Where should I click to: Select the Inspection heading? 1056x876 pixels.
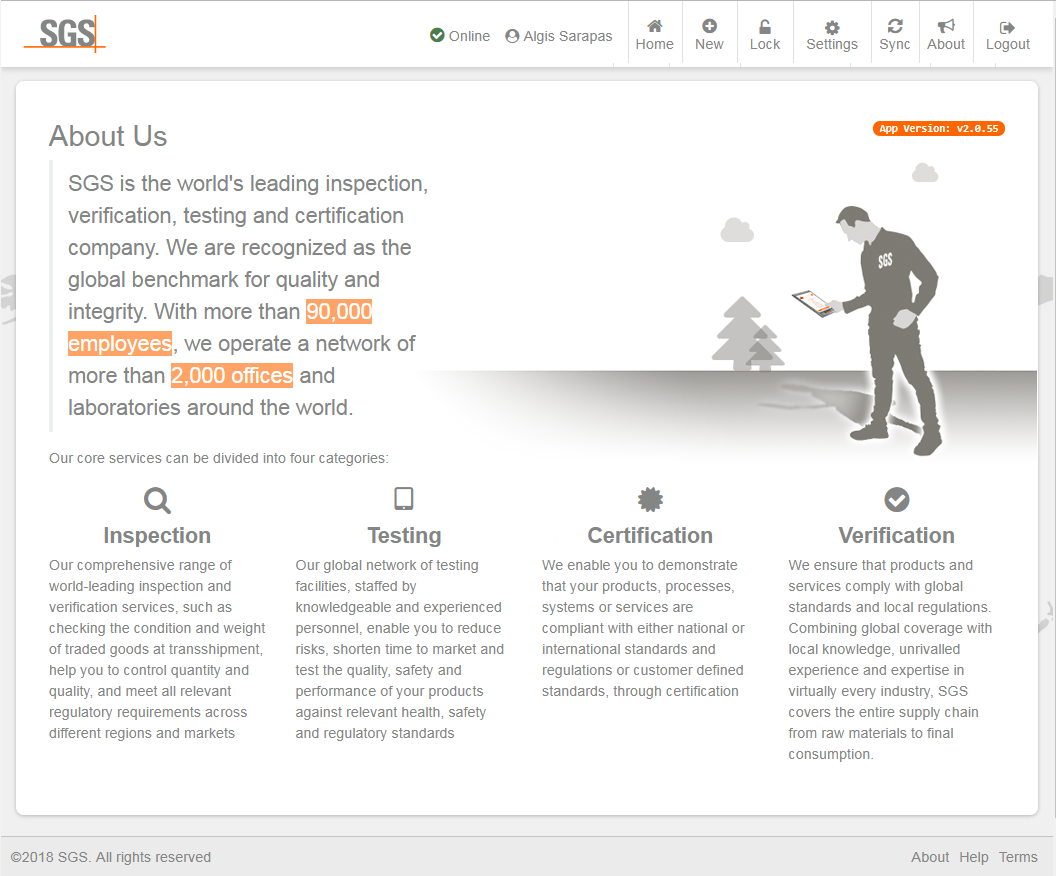(x=157, y=535)
